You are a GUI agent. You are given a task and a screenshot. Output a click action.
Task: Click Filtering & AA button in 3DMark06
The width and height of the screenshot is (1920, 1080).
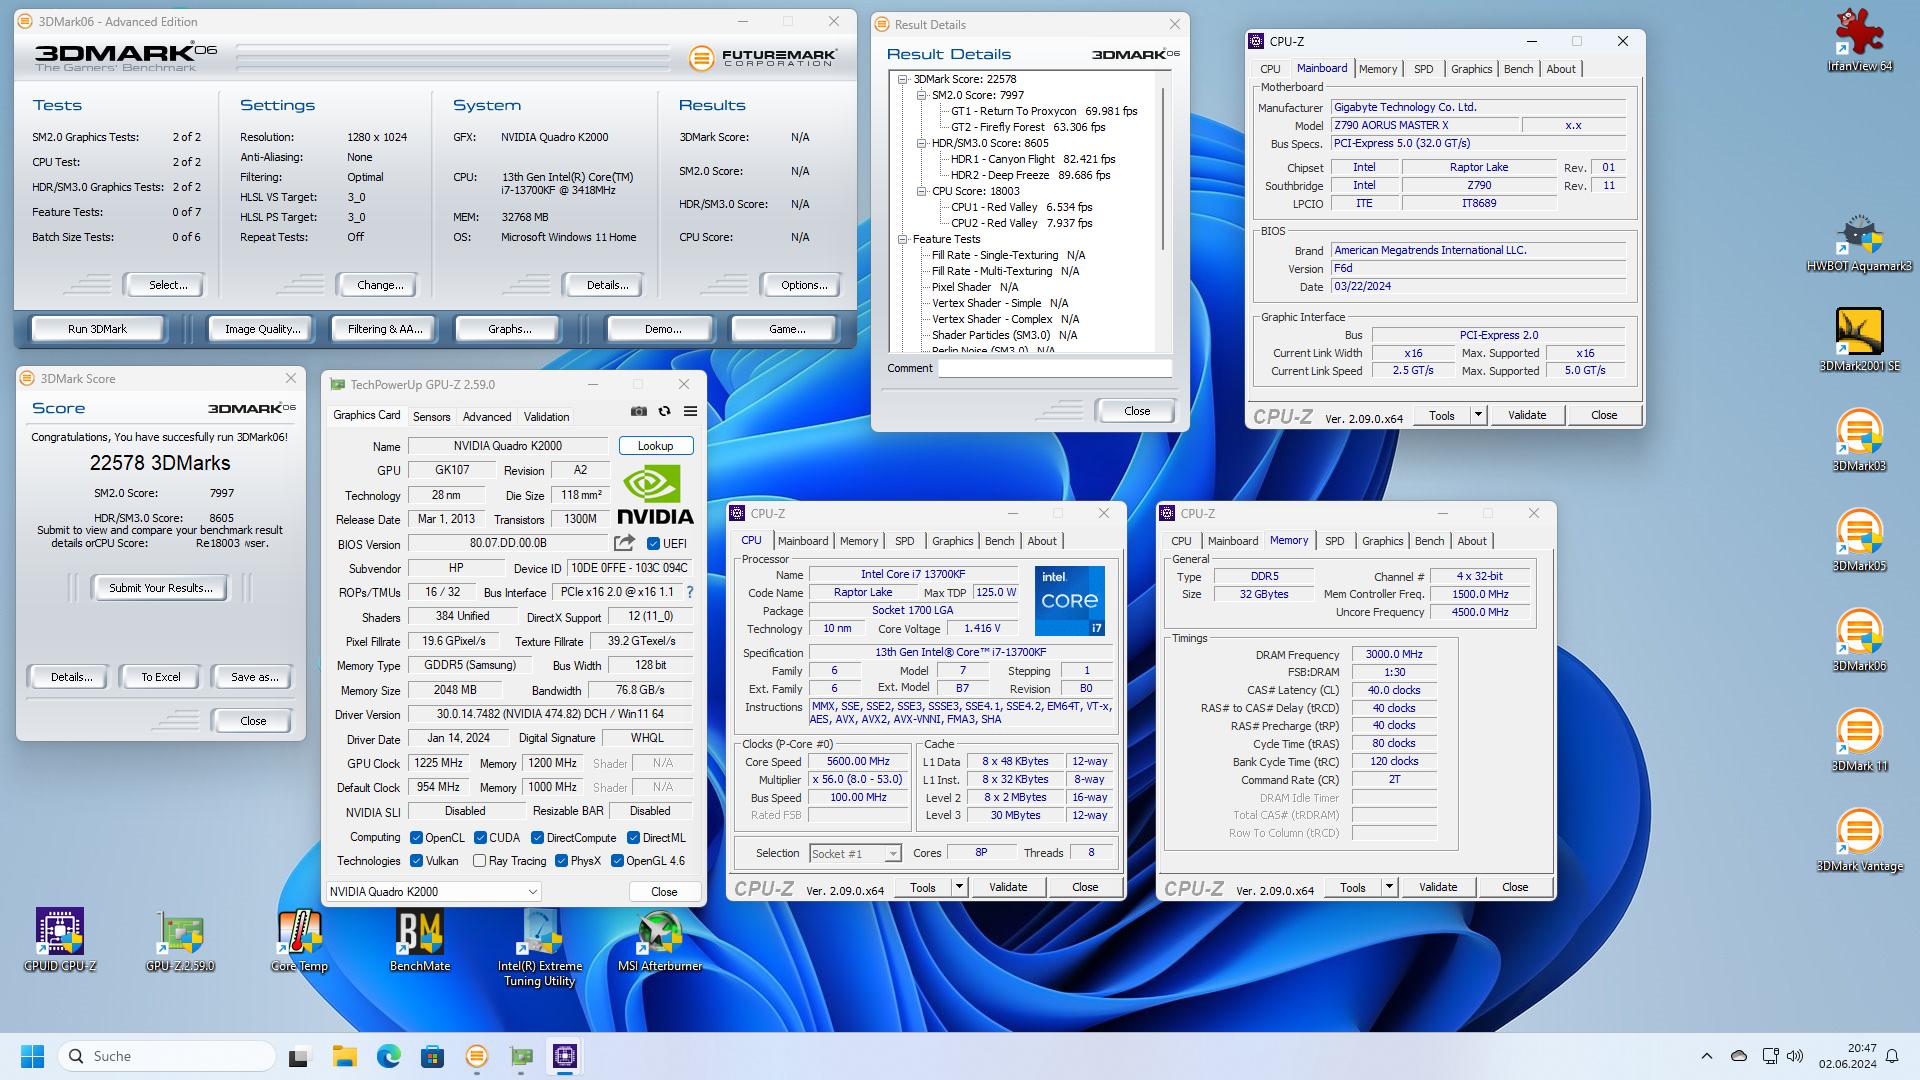point(384,329)
